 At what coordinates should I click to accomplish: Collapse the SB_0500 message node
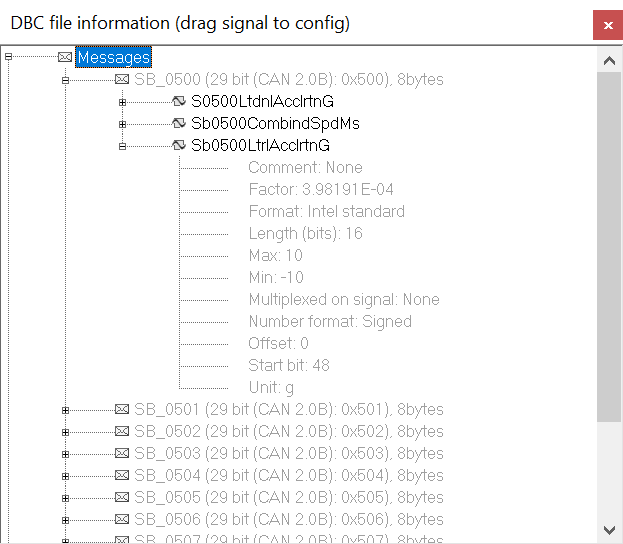(x=65, y=79)
